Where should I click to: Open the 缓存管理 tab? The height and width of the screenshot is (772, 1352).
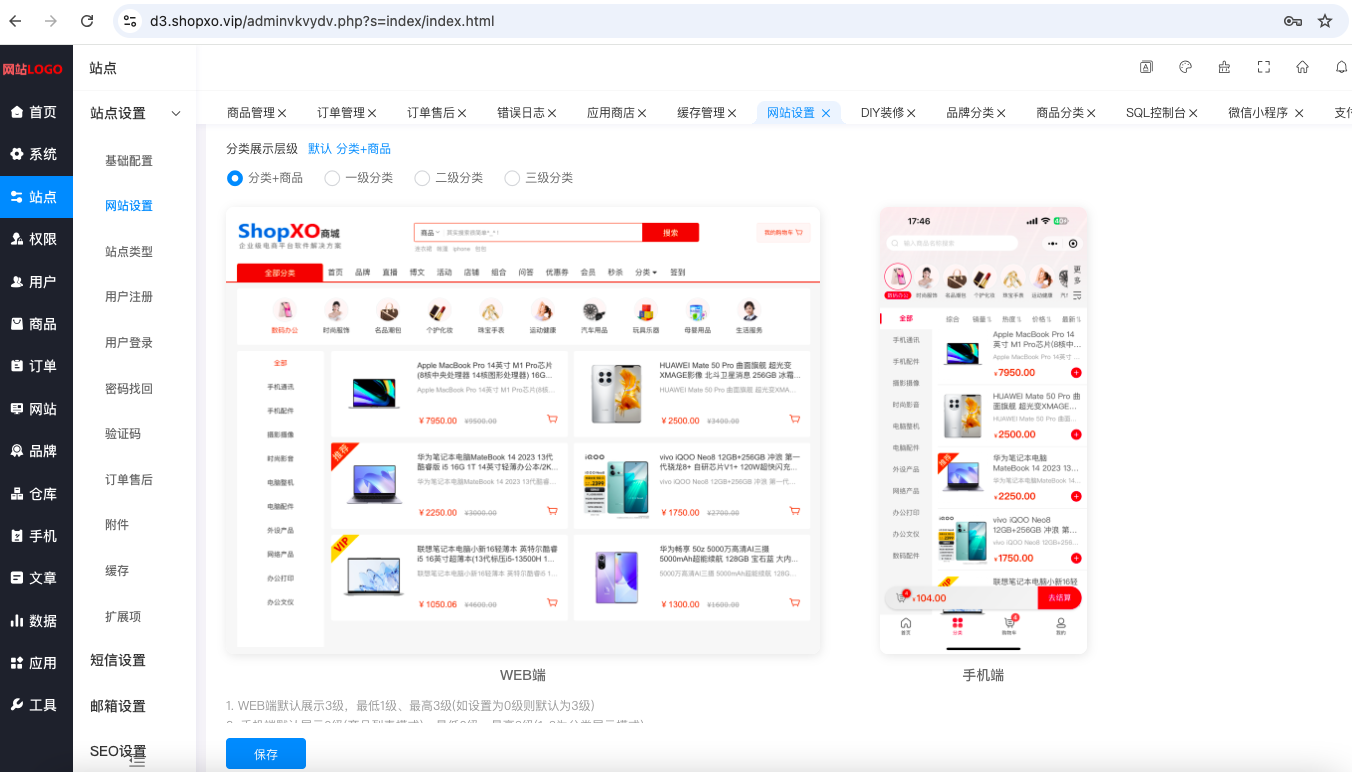coord(701,113)
